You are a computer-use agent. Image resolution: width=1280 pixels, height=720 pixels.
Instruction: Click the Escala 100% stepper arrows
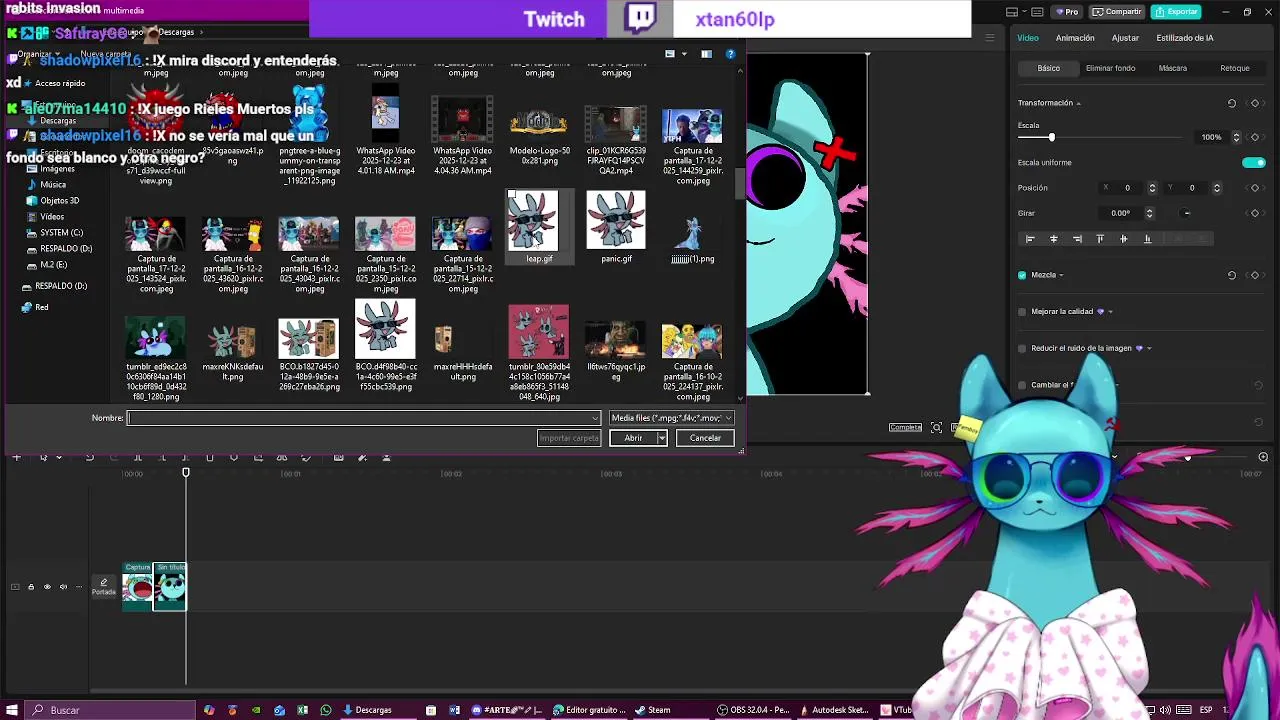(1237, 137)
